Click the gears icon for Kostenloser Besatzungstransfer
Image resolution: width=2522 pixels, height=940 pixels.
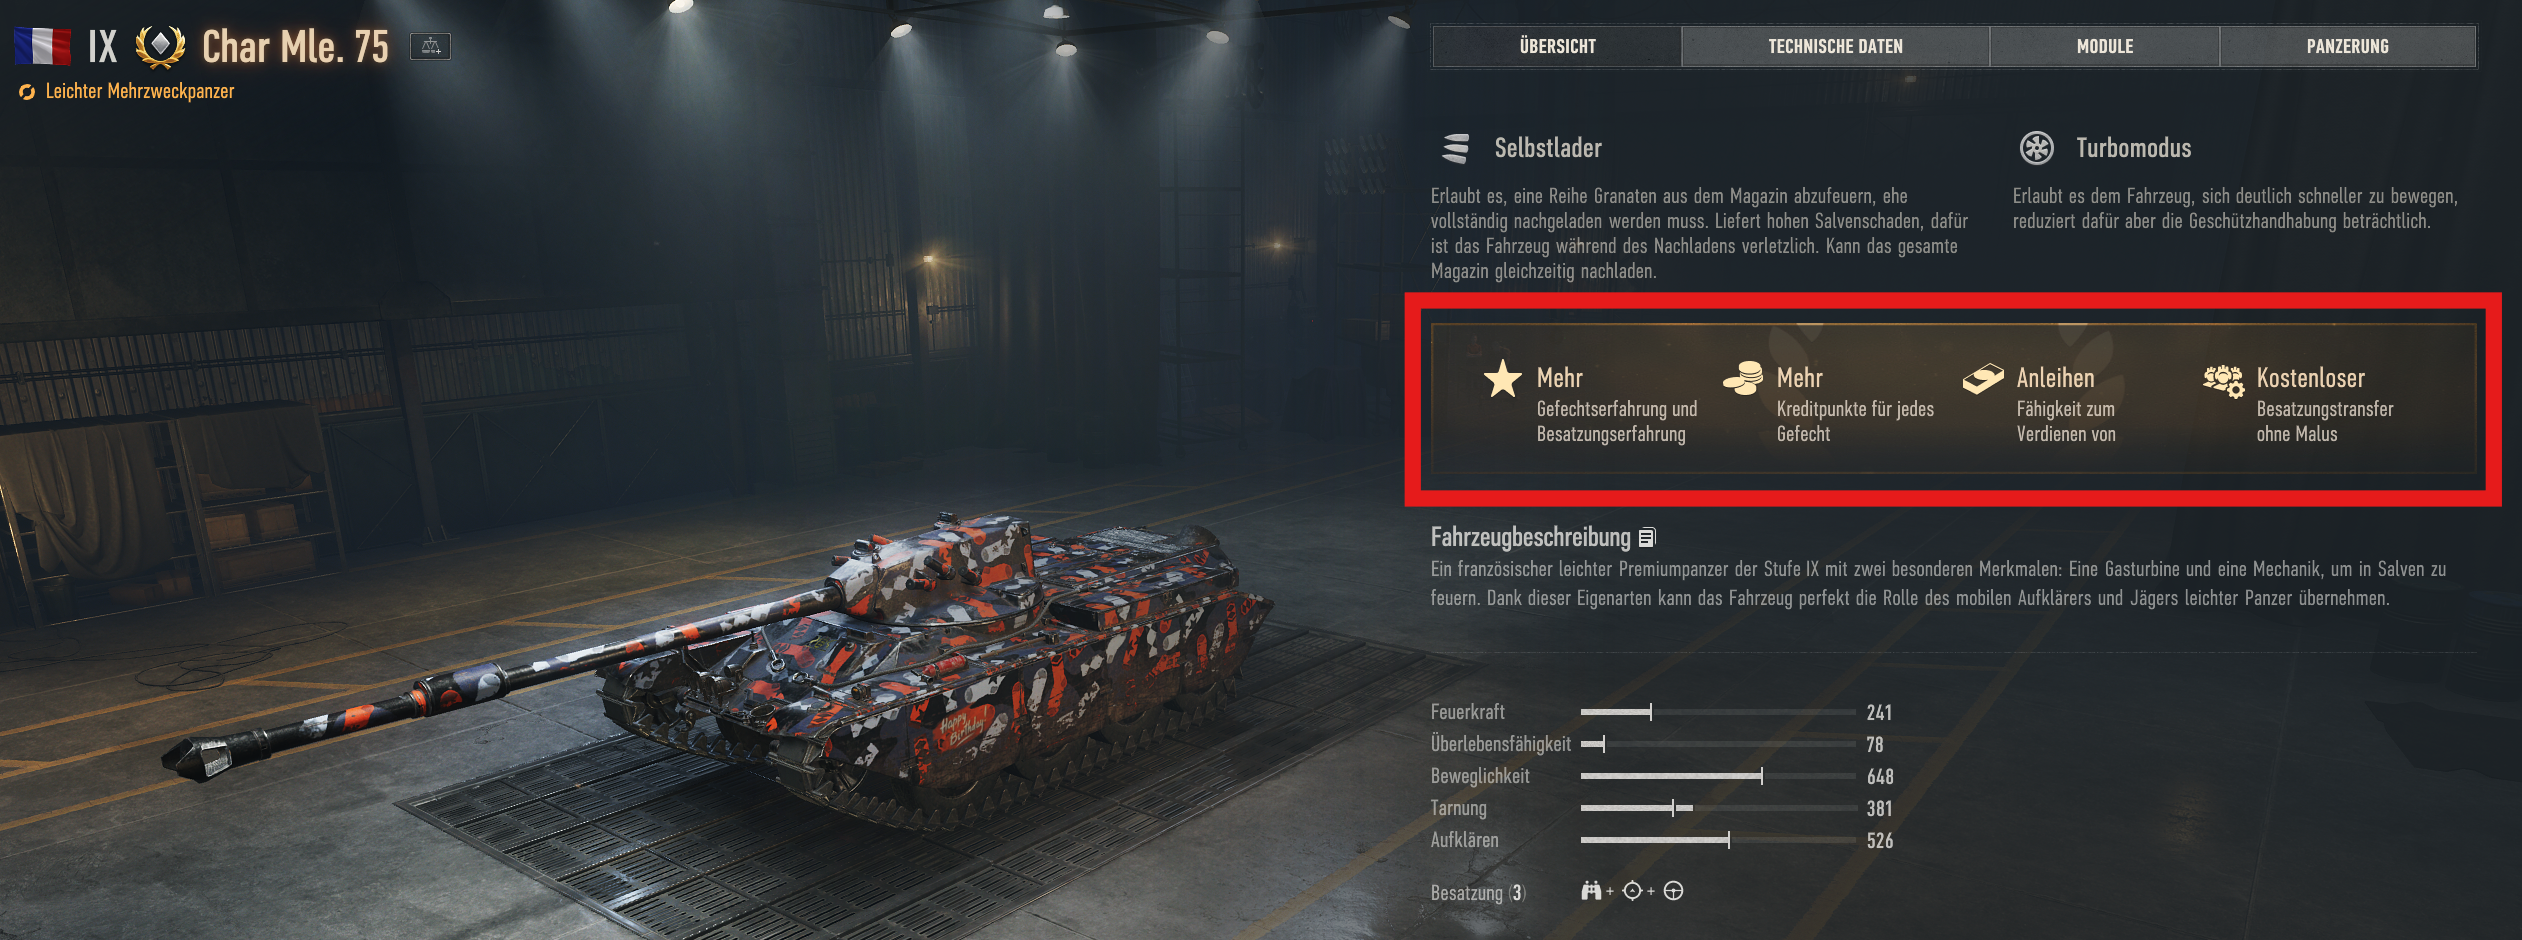point(2224,381)
